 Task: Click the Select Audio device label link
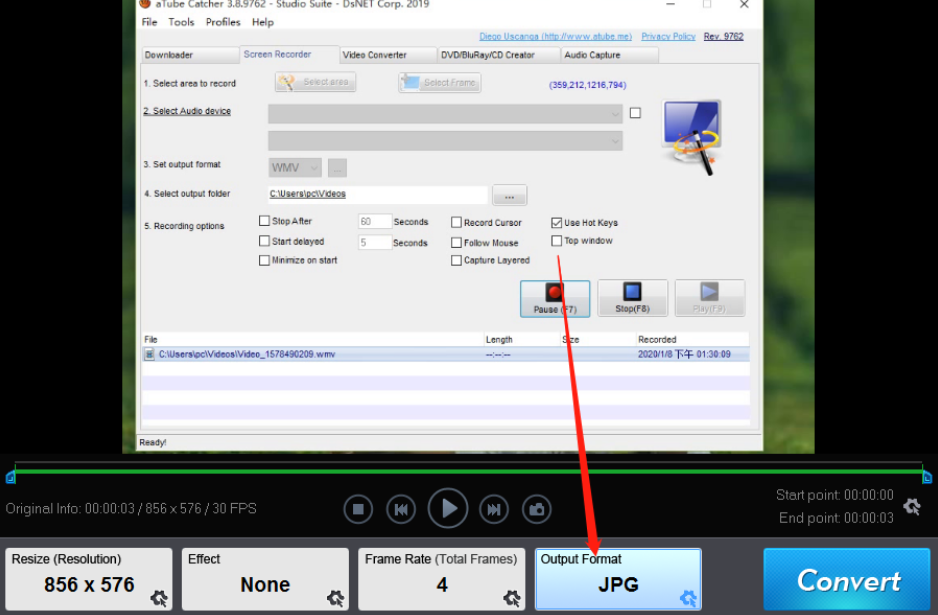187,111
